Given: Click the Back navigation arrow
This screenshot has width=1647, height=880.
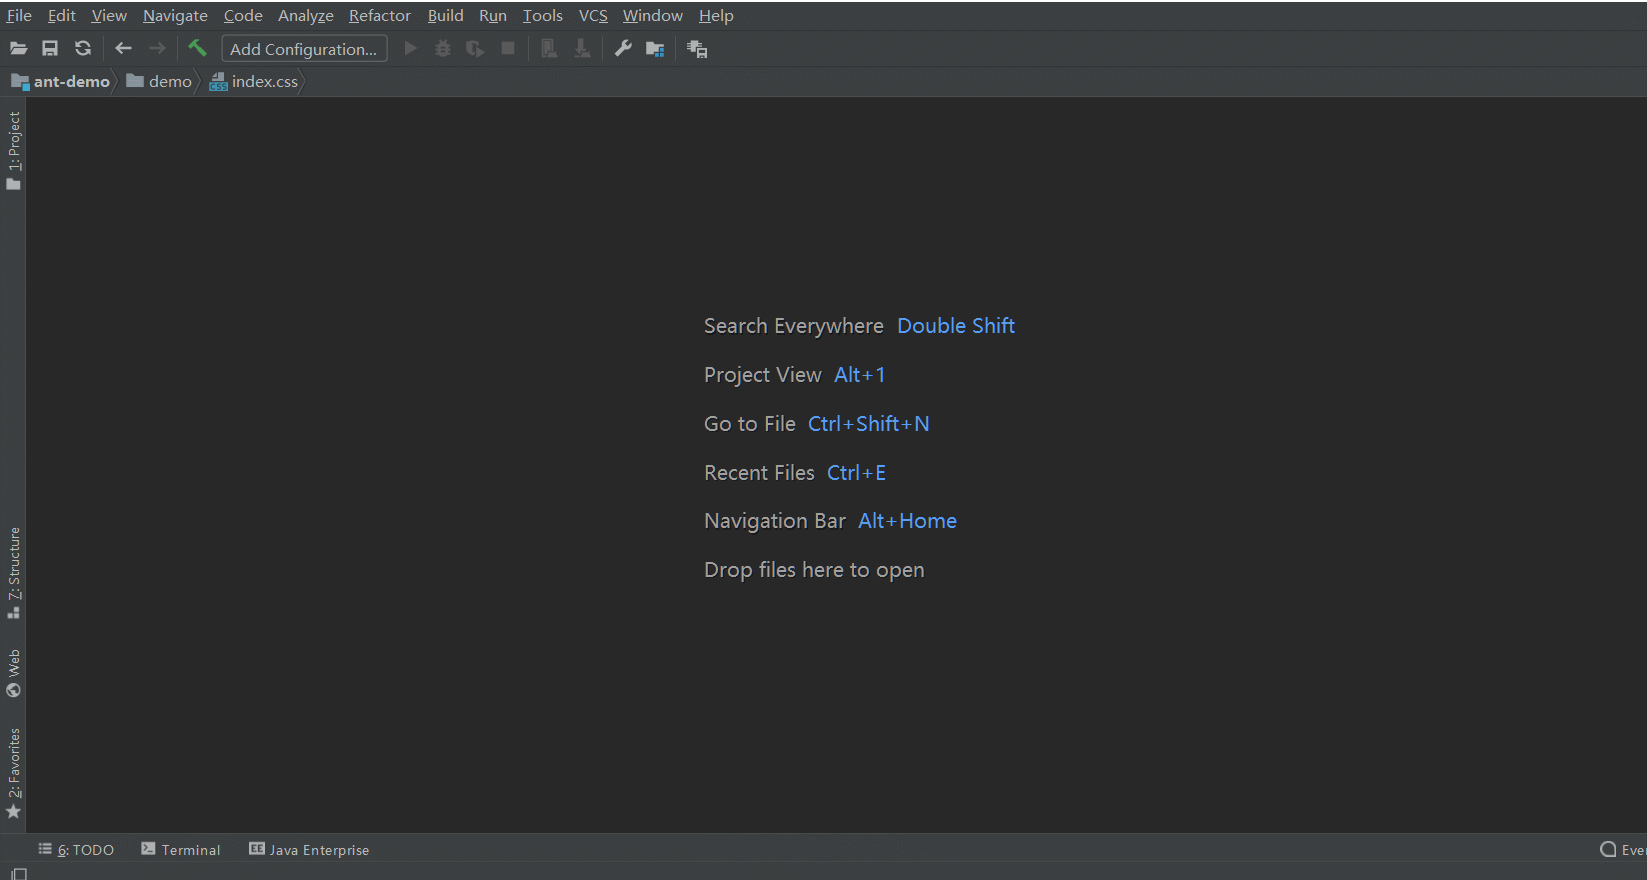Looking at the screenshot, I should [124, 48].
